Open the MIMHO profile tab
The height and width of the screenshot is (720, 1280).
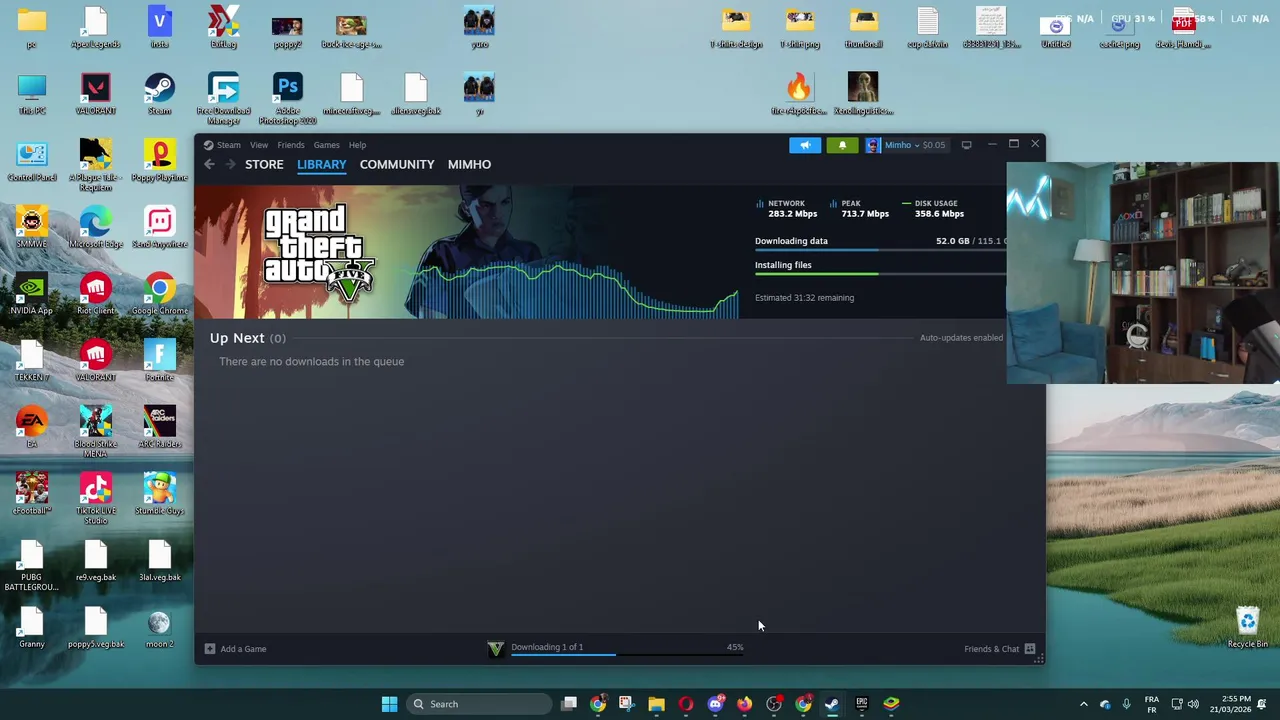click(x=469, y=164)
